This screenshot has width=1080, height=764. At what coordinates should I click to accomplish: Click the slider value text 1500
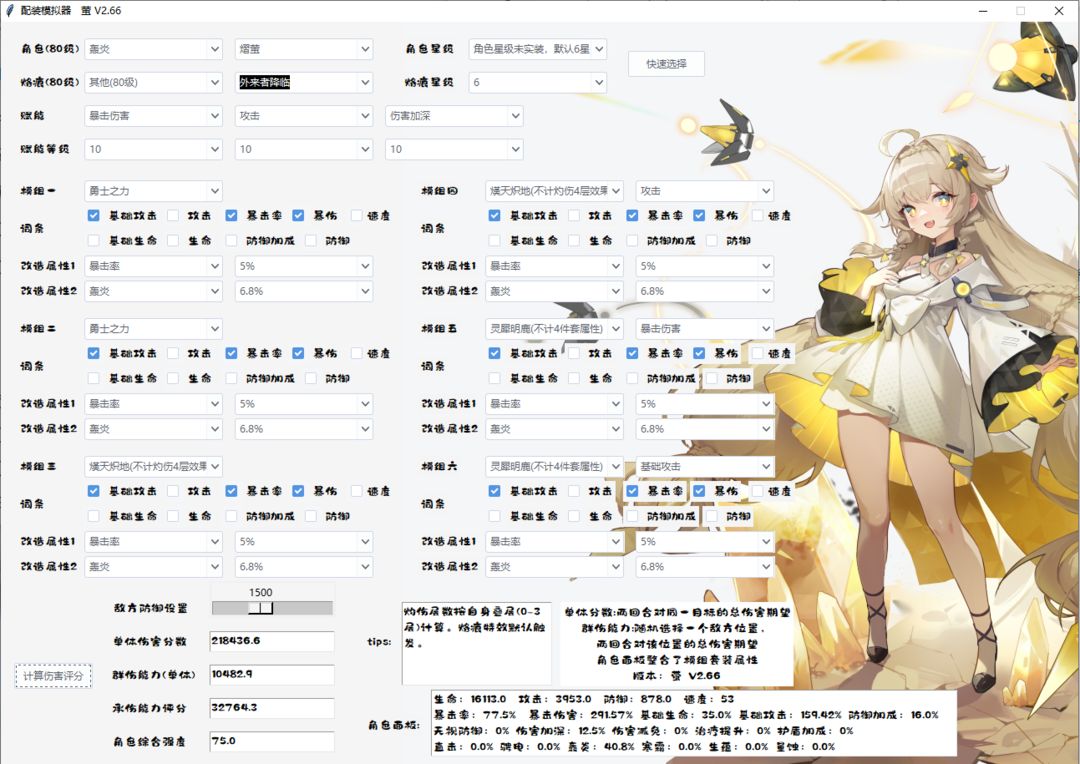click(261, 592)
